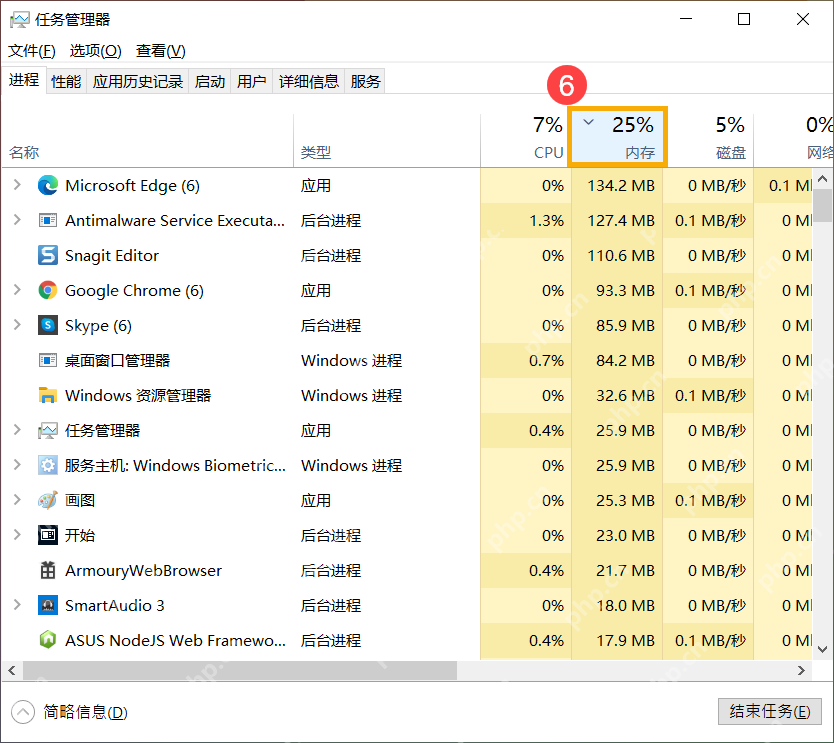834x743 pixels.
Task: Click the horizontal scrollbar right arrow
Action: point(801,671)
